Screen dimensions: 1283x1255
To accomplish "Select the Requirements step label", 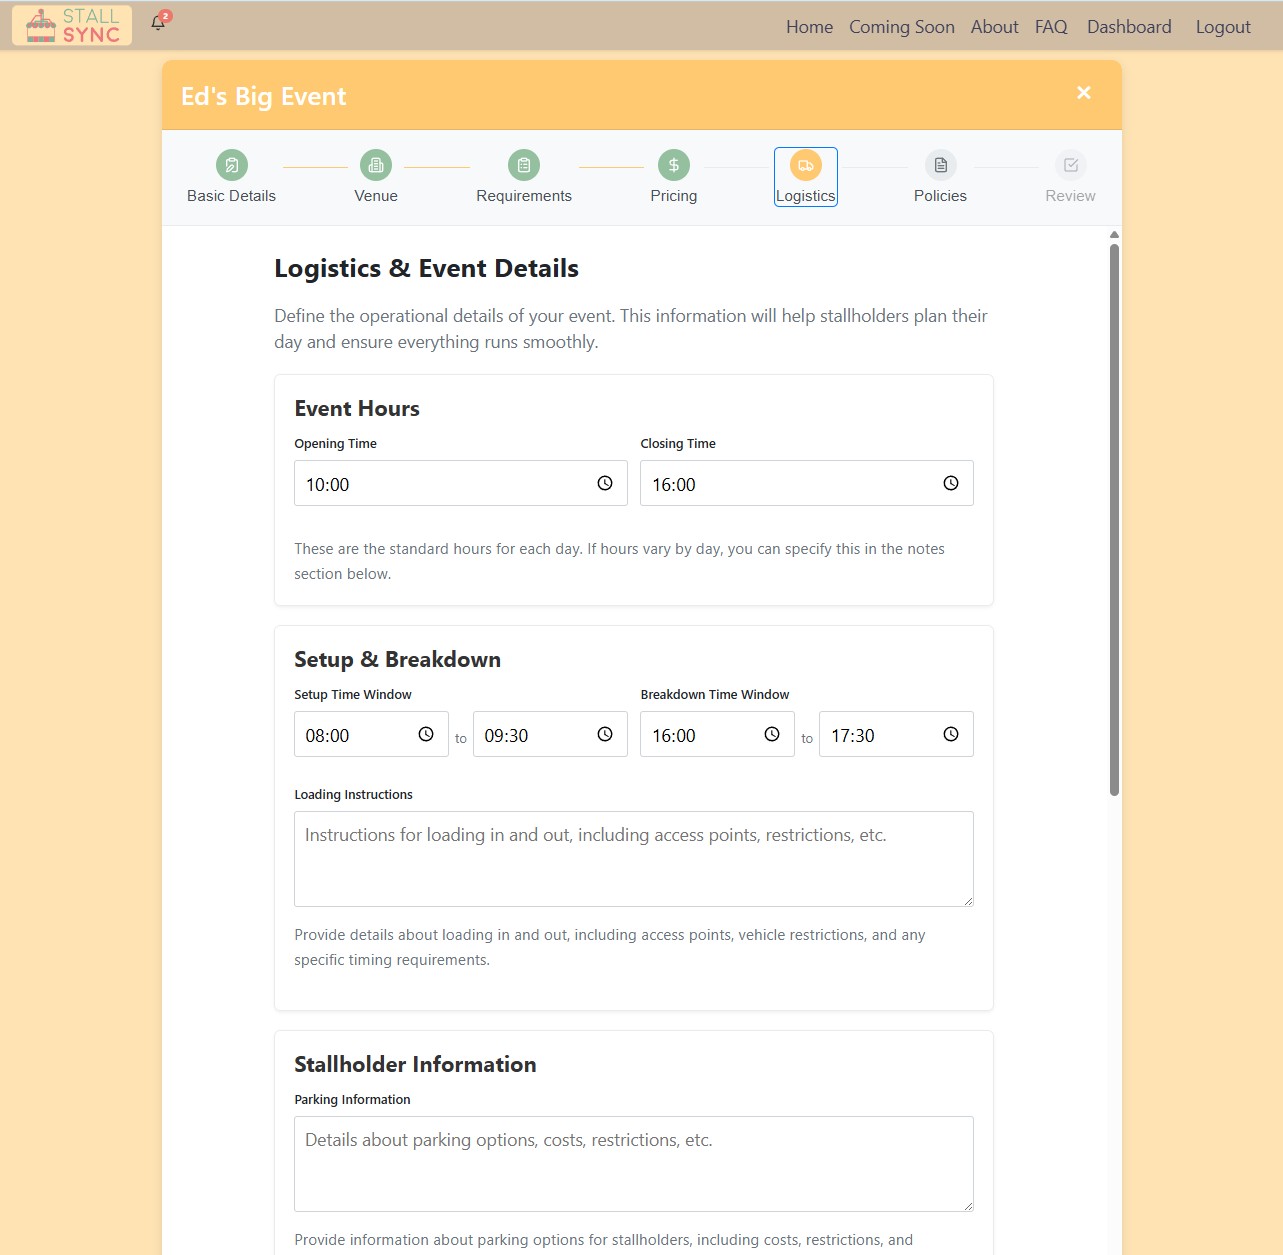I will click(x=524, y=196).
